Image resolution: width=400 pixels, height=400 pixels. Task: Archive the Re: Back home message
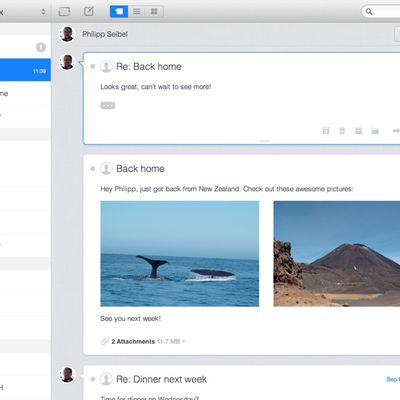[326, 131]
